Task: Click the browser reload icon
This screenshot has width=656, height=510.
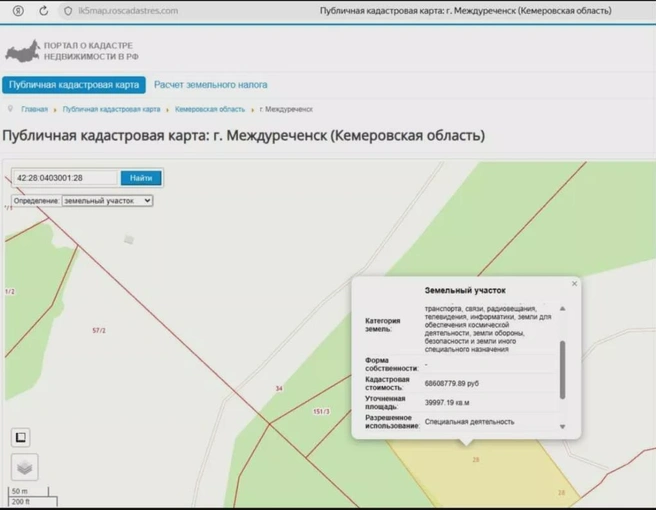Action: click(44, 11)
